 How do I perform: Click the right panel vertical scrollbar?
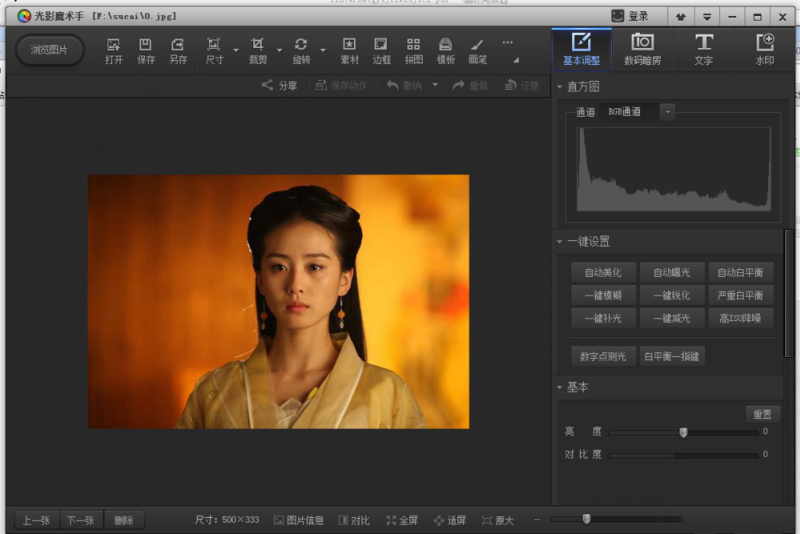tap(789, 293)
